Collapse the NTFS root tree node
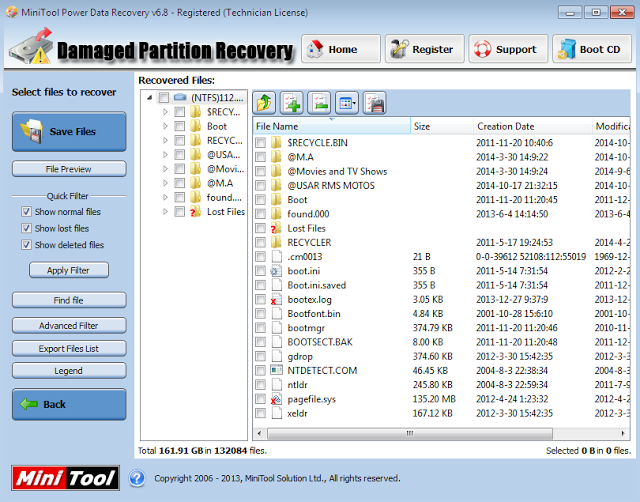 coord(149,98)
